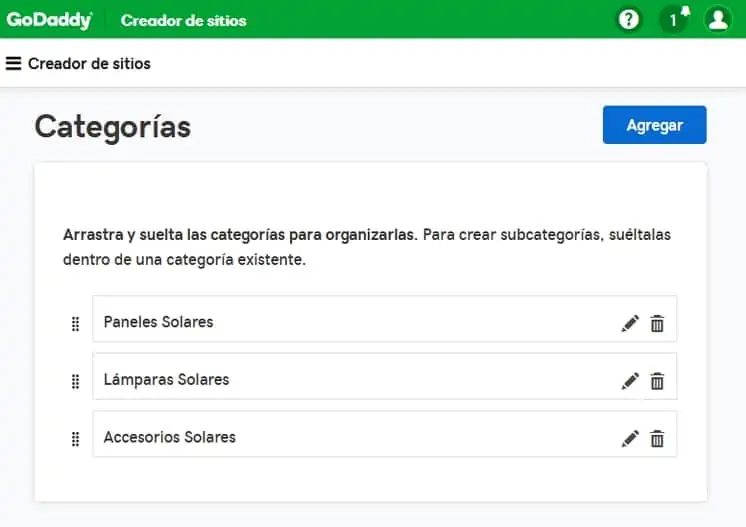Open notifications bell with 1 alert
The width and height of the screenshot is (746, 527).
pos(674,20)
